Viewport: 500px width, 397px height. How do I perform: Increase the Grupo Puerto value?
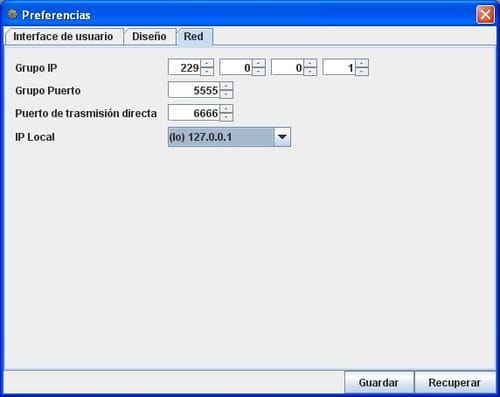pyautogui.click(x=226, y=86)
